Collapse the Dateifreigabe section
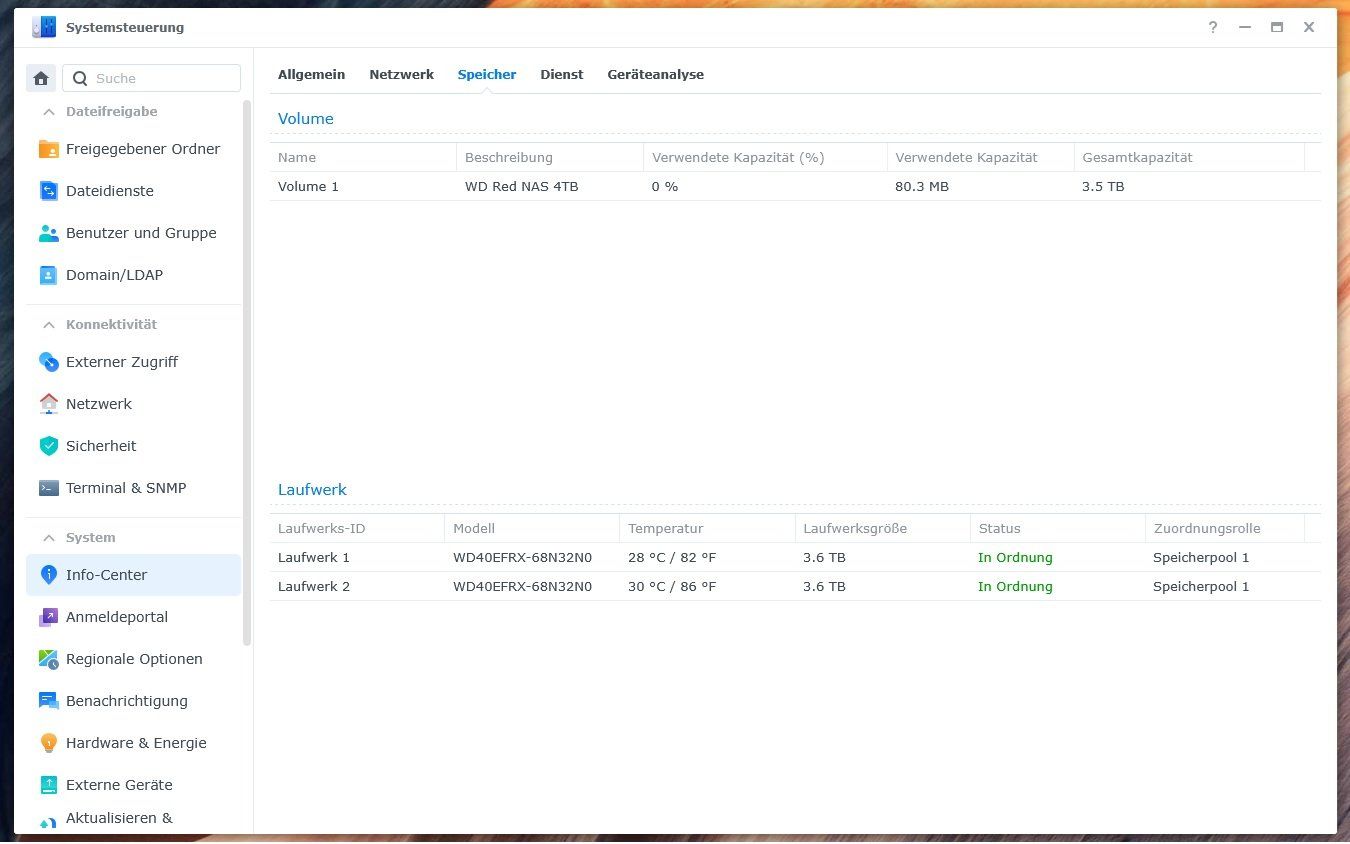This screenshot has width=1350, height=844. (47, 112)
